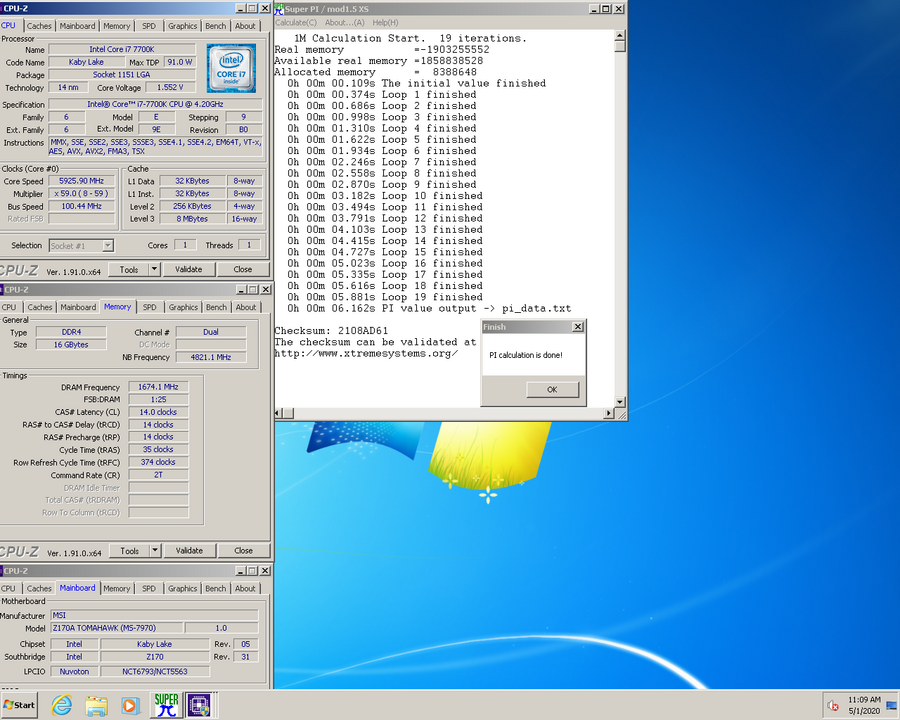900x720 pixels.
Task: Close the Finish dialog with X
Action: (578, 327)
